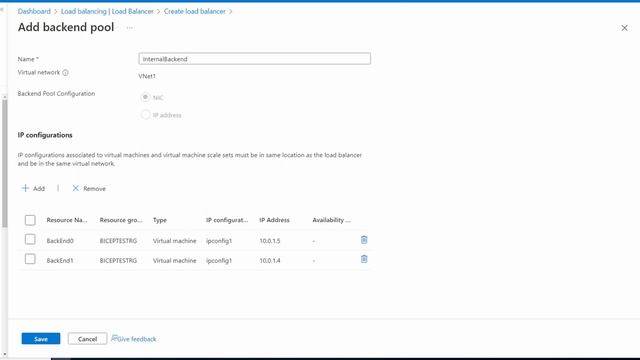Click BICEPTESTRG in the BackEnd0 row
The width and height of the screenshot is (640, 360).
click(118, 241)
